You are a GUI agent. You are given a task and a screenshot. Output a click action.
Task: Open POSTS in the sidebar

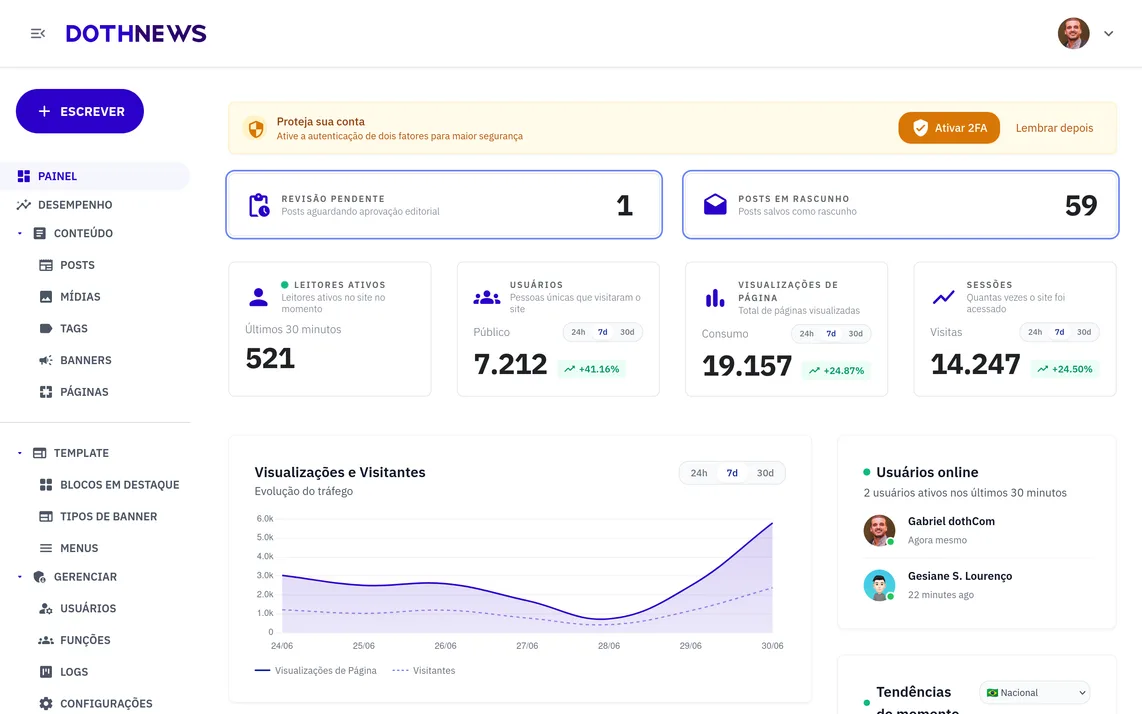point(77,265)
